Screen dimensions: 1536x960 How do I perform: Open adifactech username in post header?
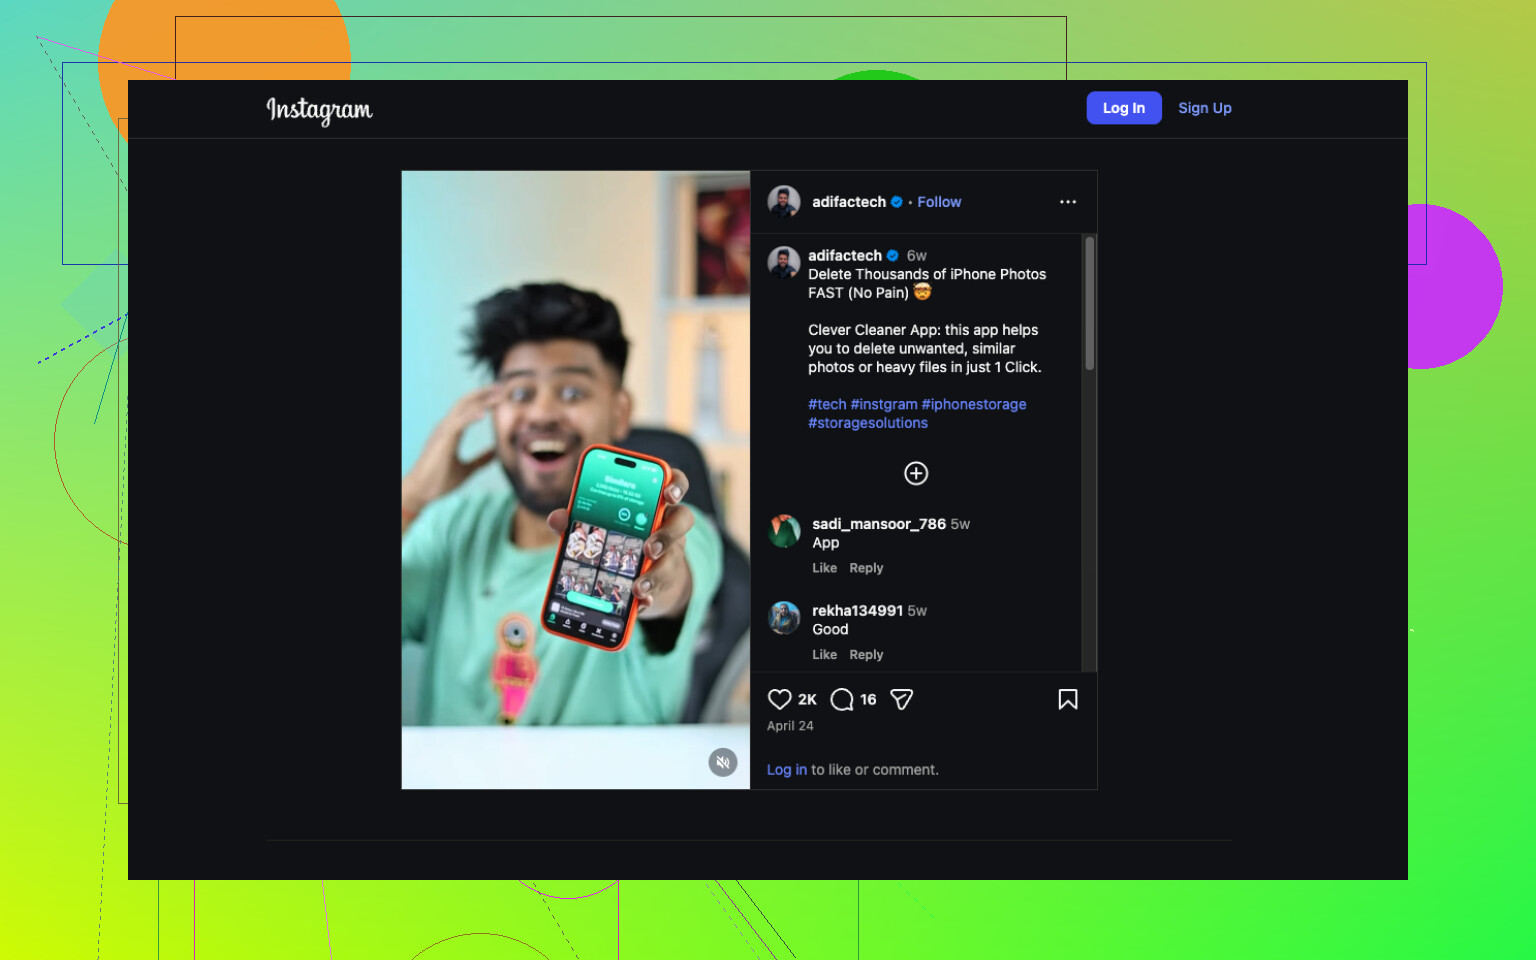pos(849,202)
